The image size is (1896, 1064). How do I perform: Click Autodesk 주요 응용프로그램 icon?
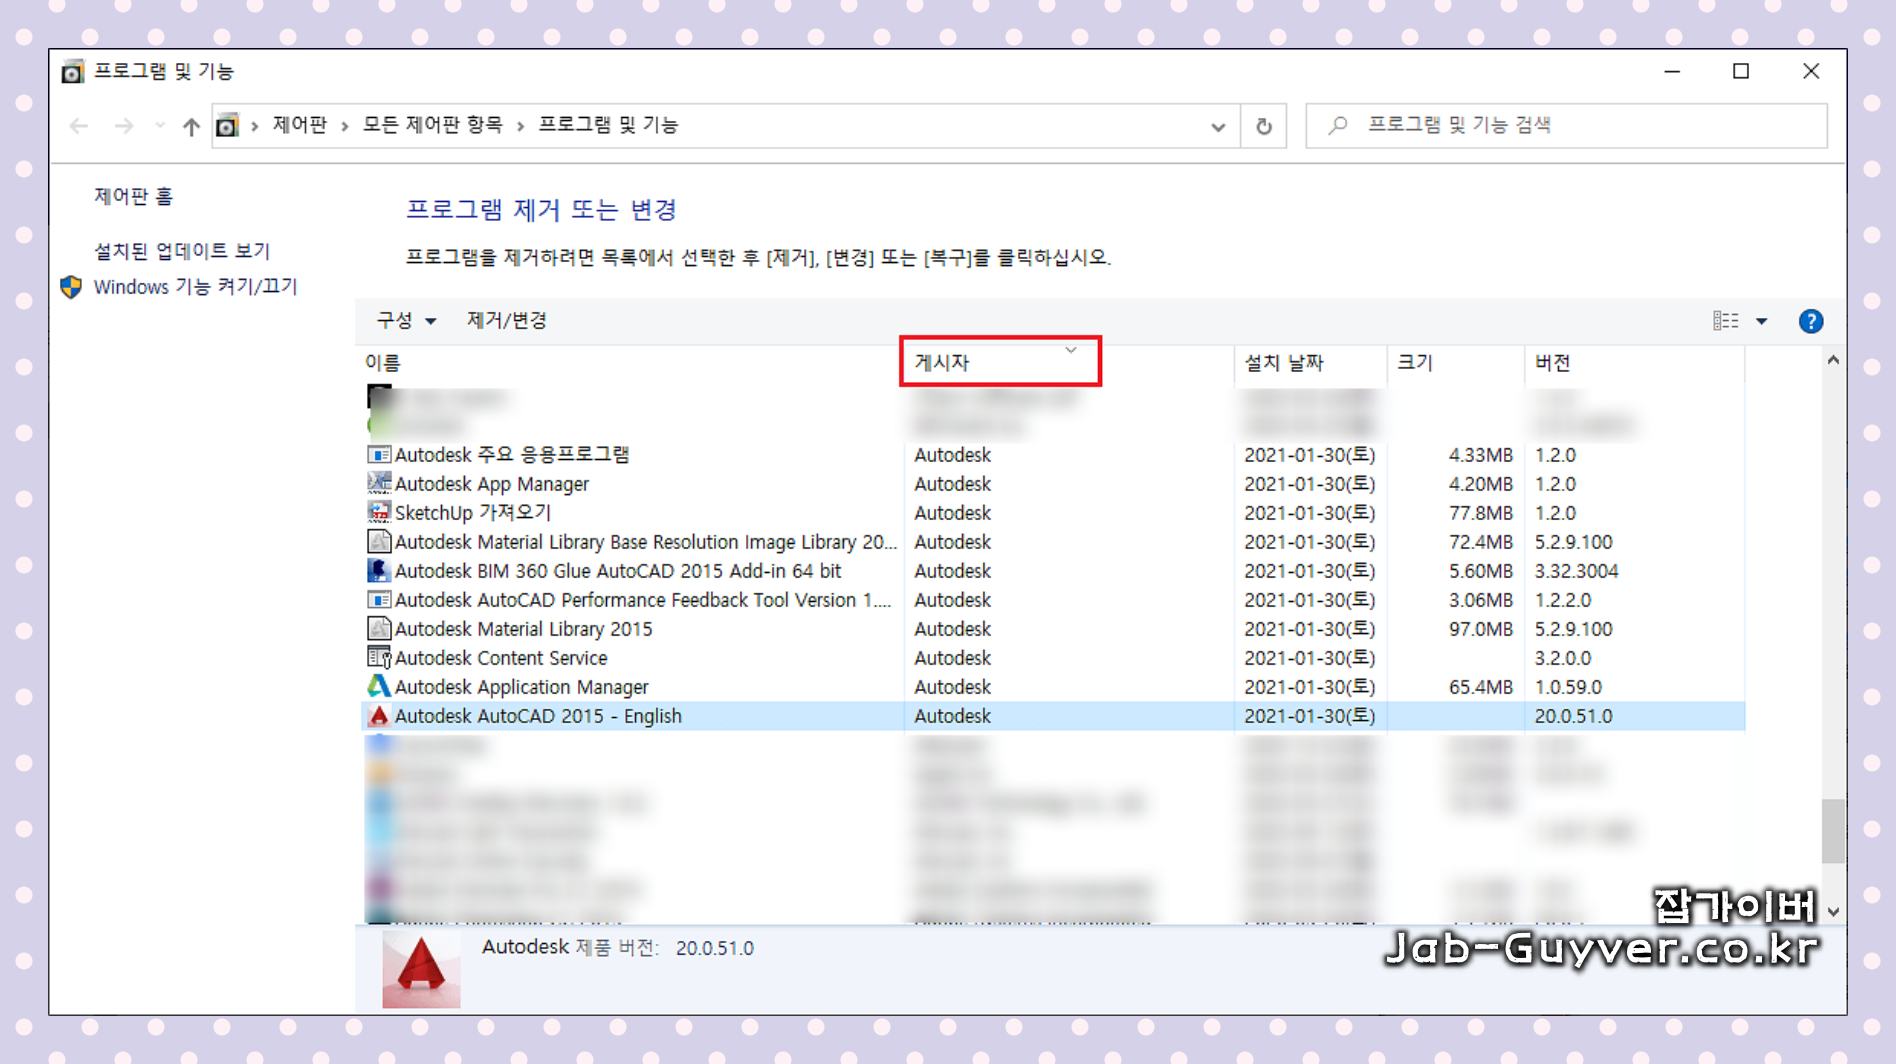click(x=379, y=455)
